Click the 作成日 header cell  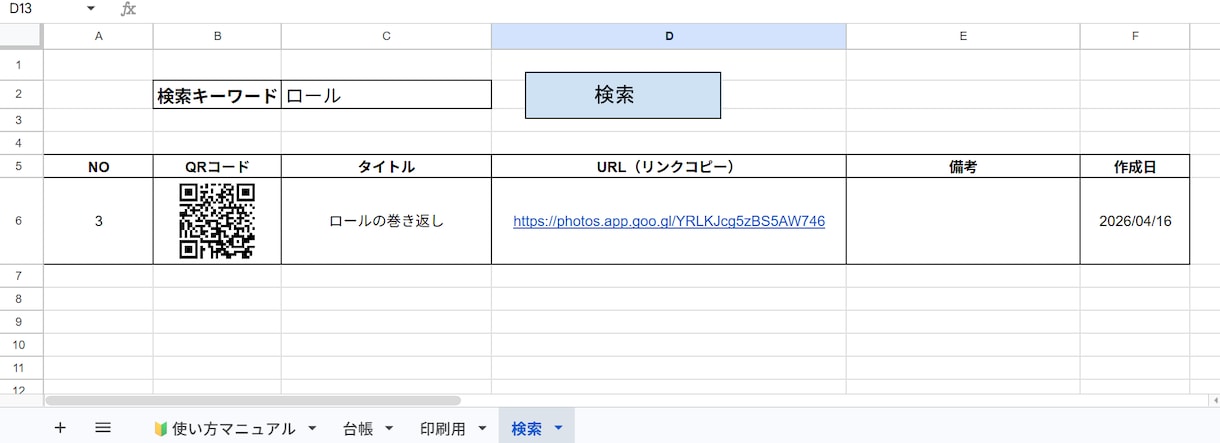(1135, 167)
